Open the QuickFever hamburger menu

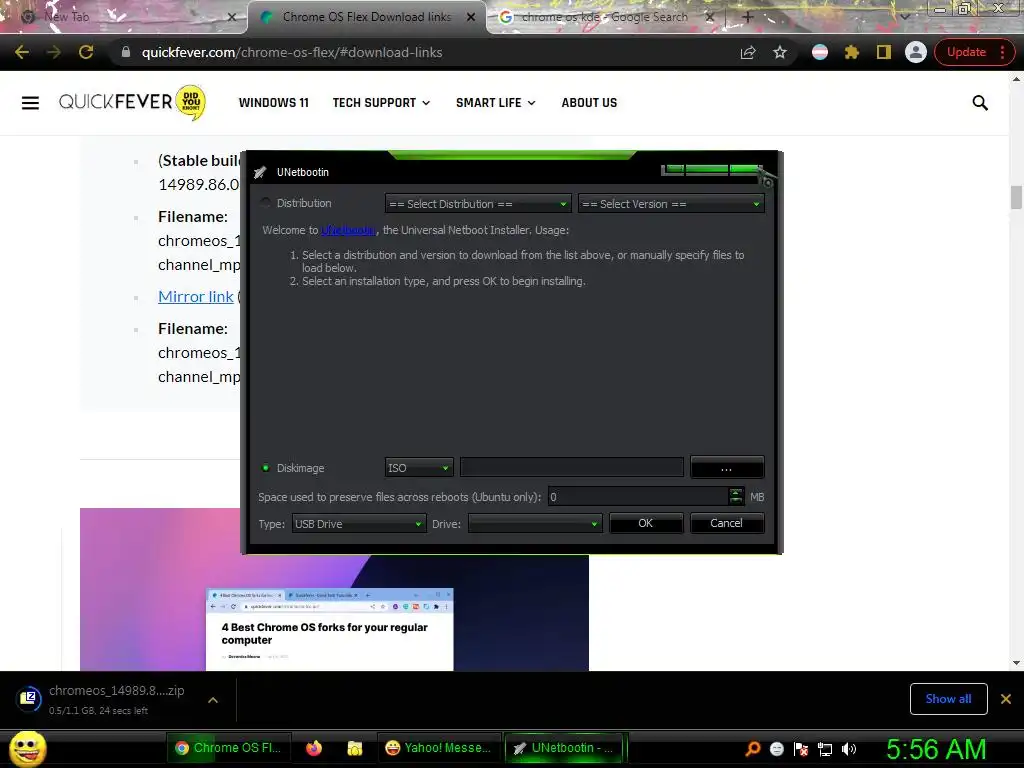(x=30, y=103)
